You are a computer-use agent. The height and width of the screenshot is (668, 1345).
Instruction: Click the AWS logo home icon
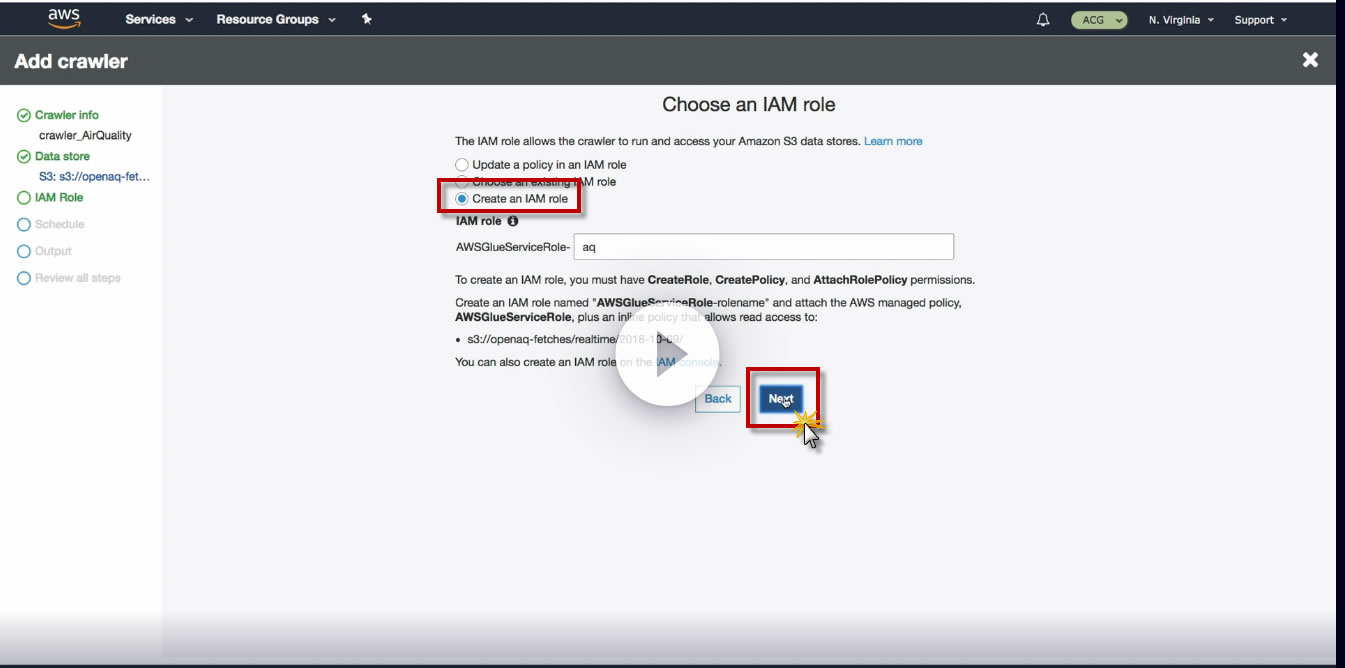pyautogui.click(x=65, y=19)
